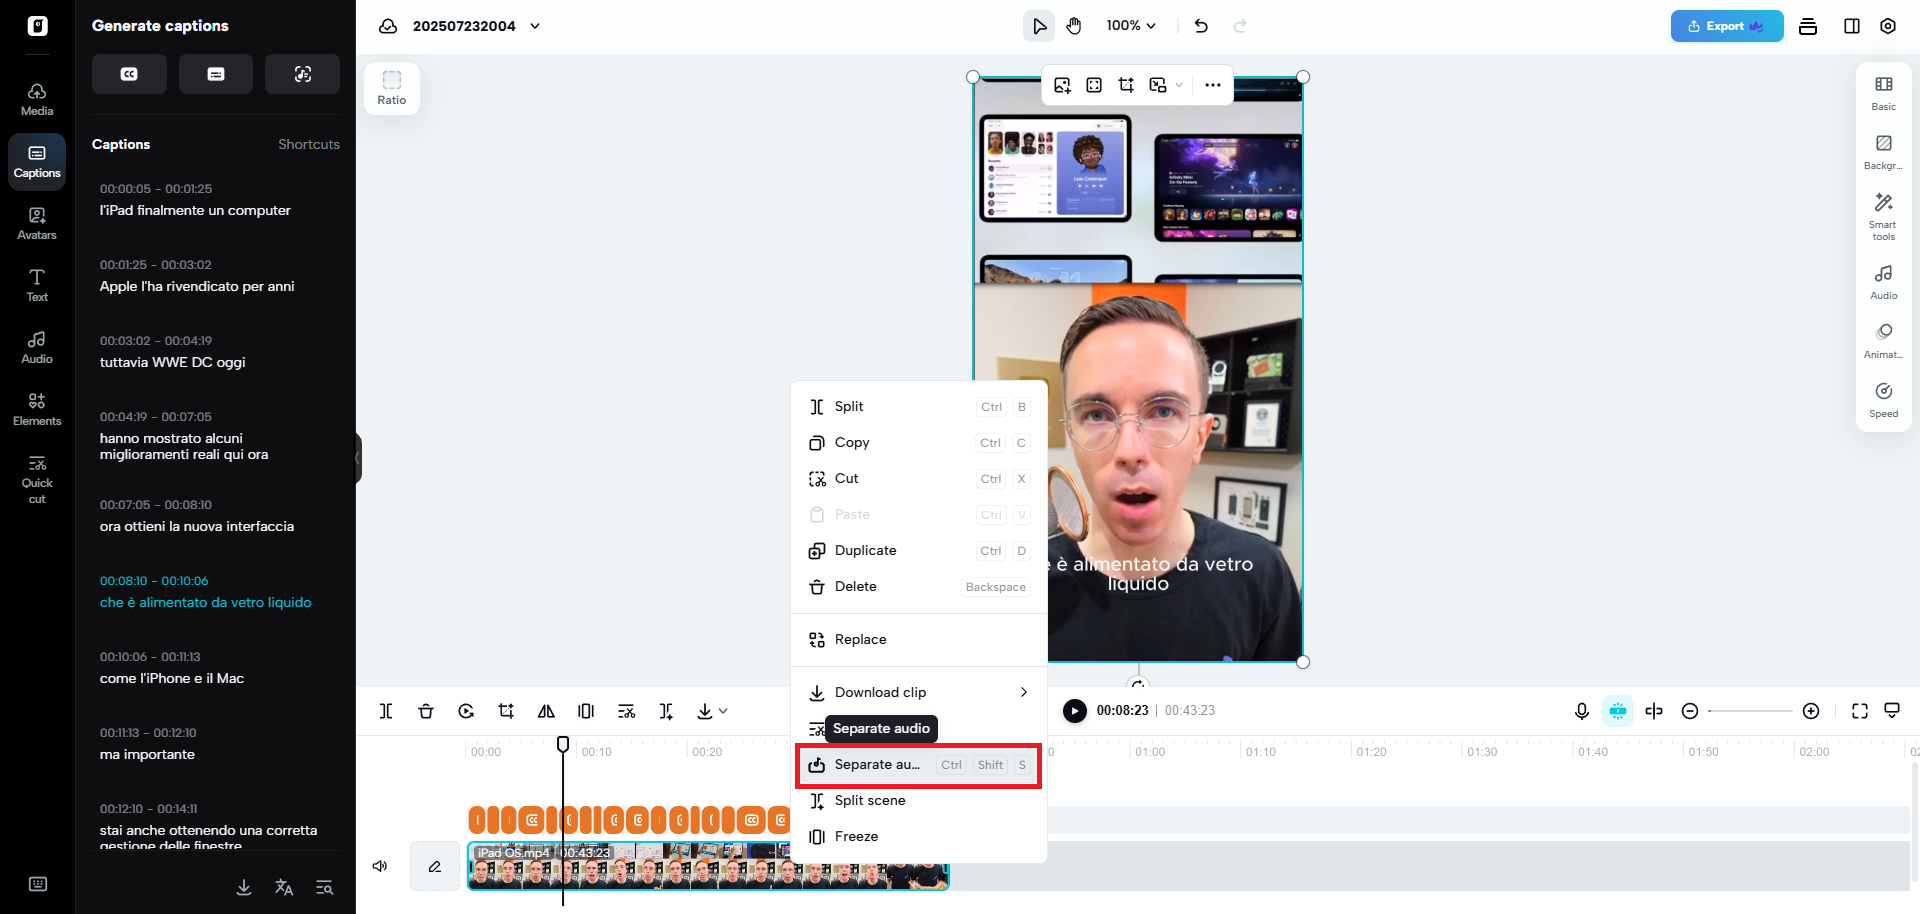Click the auto lyrics recognition button
This screenshot has height=914, width=1920.
[303, 74]
